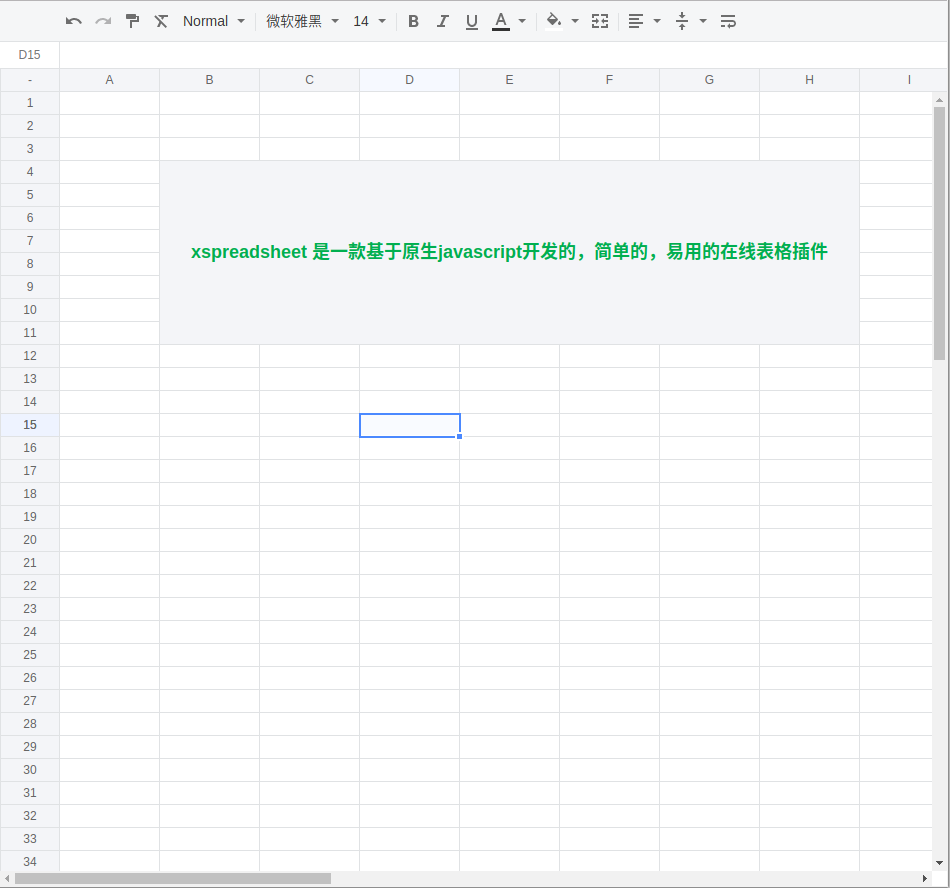Expand the vertical align dropdown arrow

tap(703, 21)
